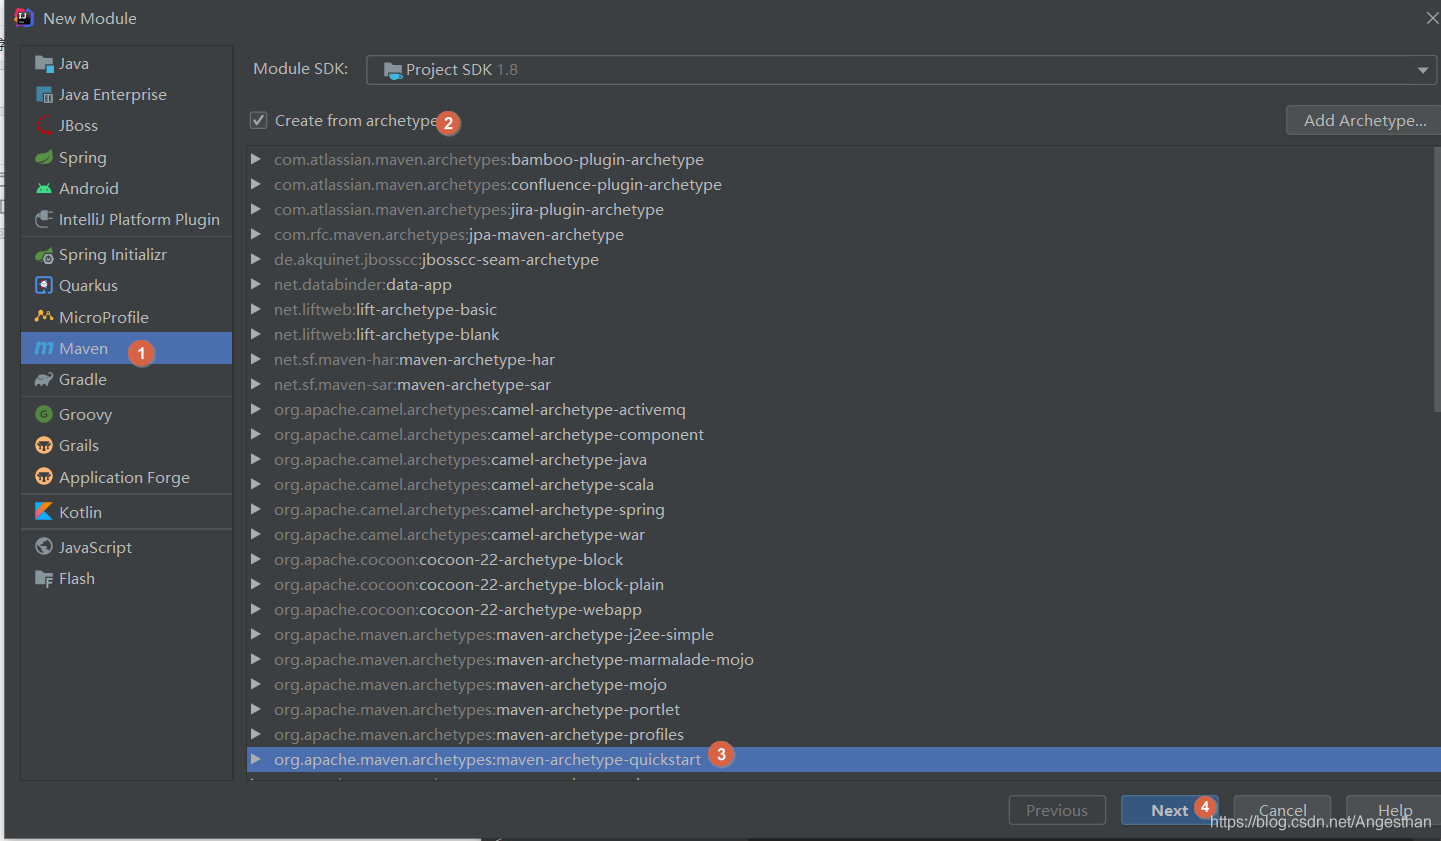The height and width of the screenshot is (841, 1441).
Task: Expand lift-archetype-basic node
Action: 256,309
